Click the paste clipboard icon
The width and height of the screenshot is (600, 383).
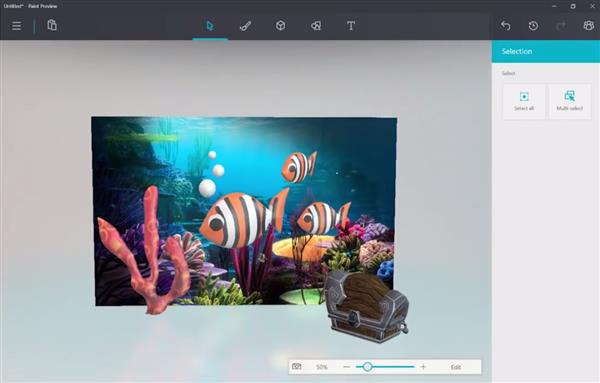(x=52, y=25)
